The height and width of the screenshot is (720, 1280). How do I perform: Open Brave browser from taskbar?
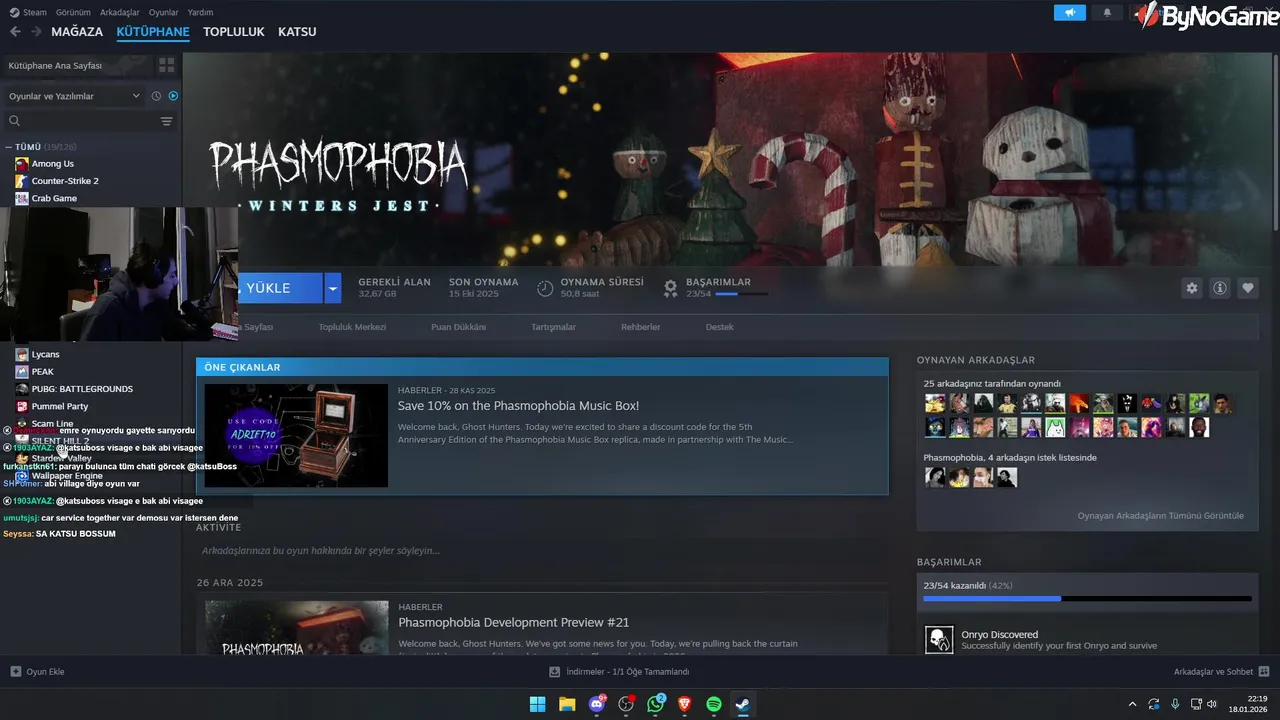pyautogui.click(x=685, y=704)
